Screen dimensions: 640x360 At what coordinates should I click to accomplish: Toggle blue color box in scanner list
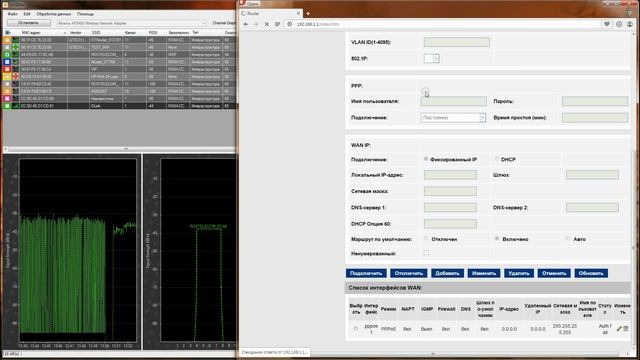[x=7, y=62]
